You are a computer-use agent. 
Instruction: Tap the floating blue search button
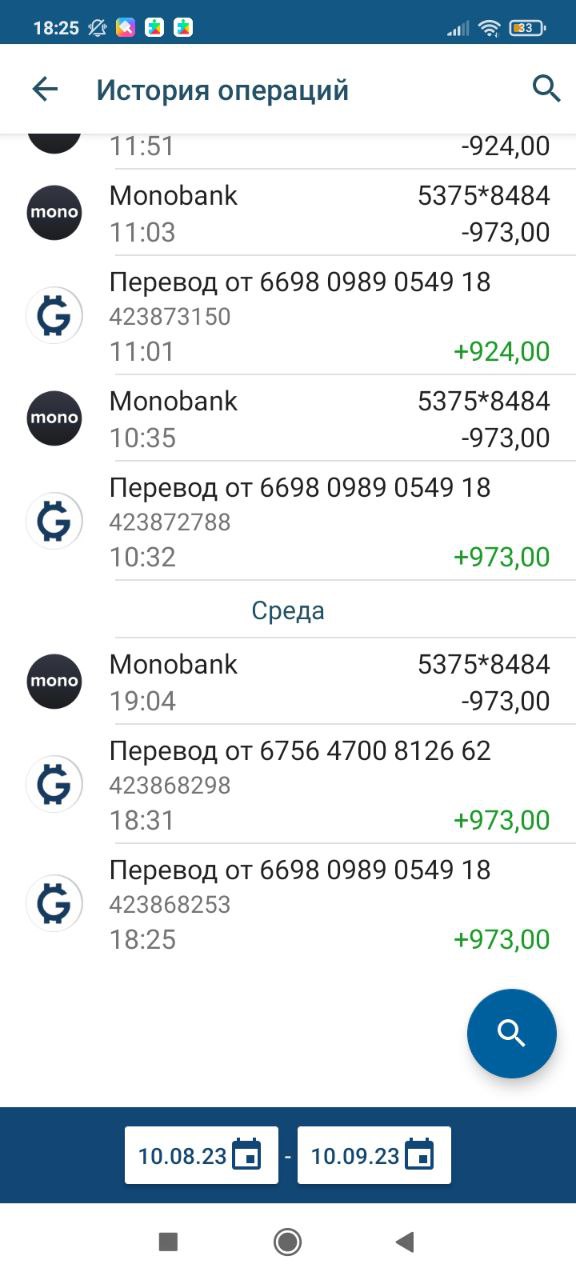click(511, 1033)
